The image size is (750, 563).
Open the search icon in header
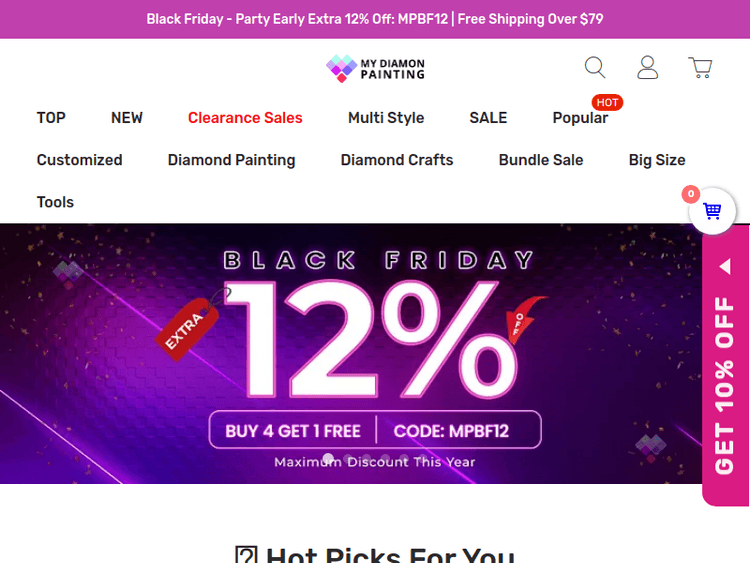coord(595,68)
